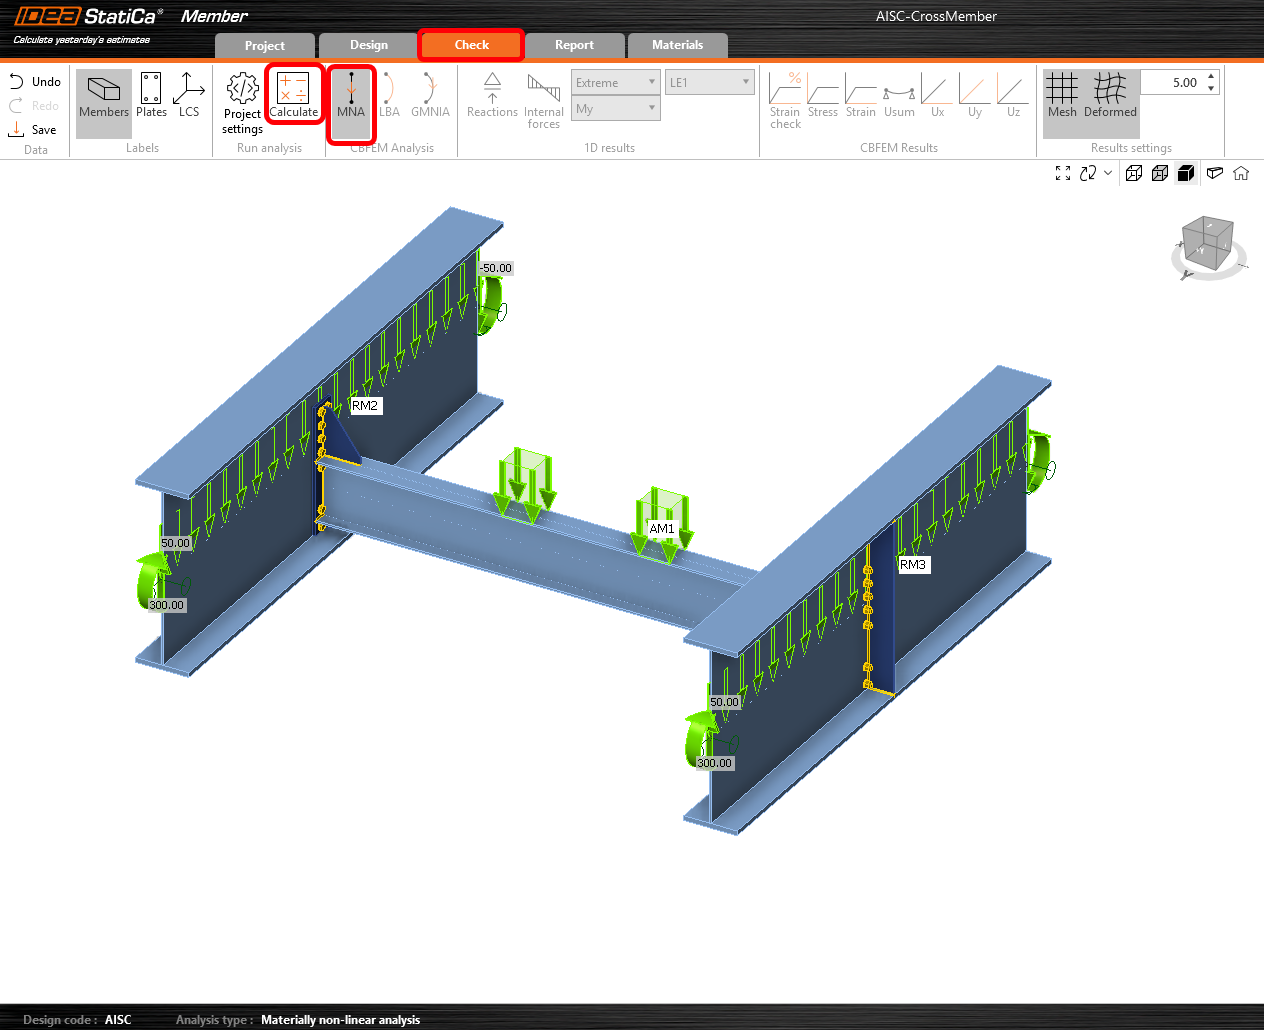Open the Extreme dropdown
This screenshot has width=1264, height=1030.
tap(615, 82)
